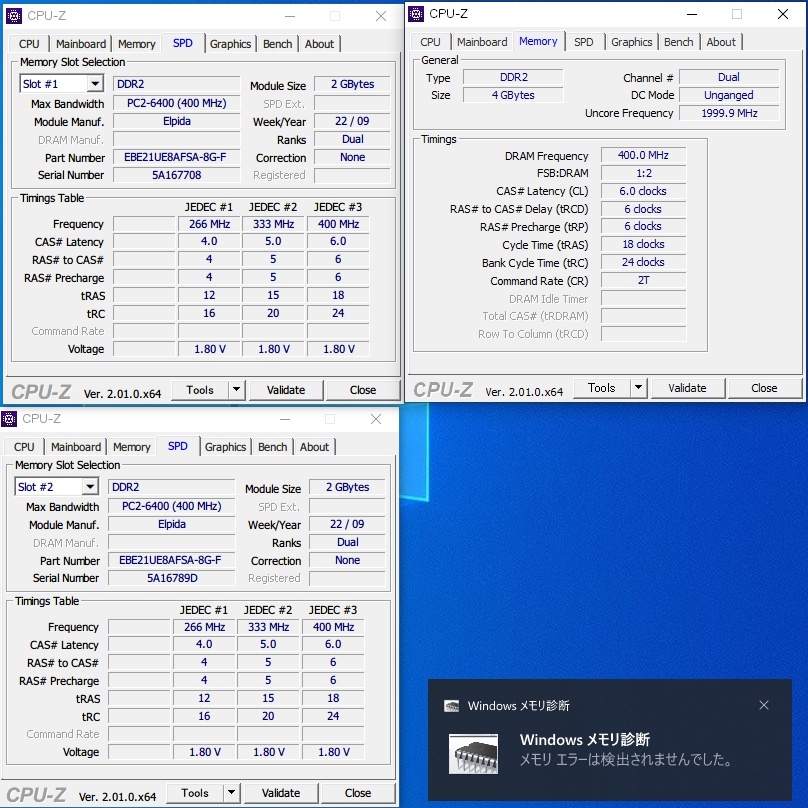Image resolution: width=808 pixels, height=808 pixels.
Task: Open Mainboard tab in Slot #2 window
Action: [x=76, y=447]
